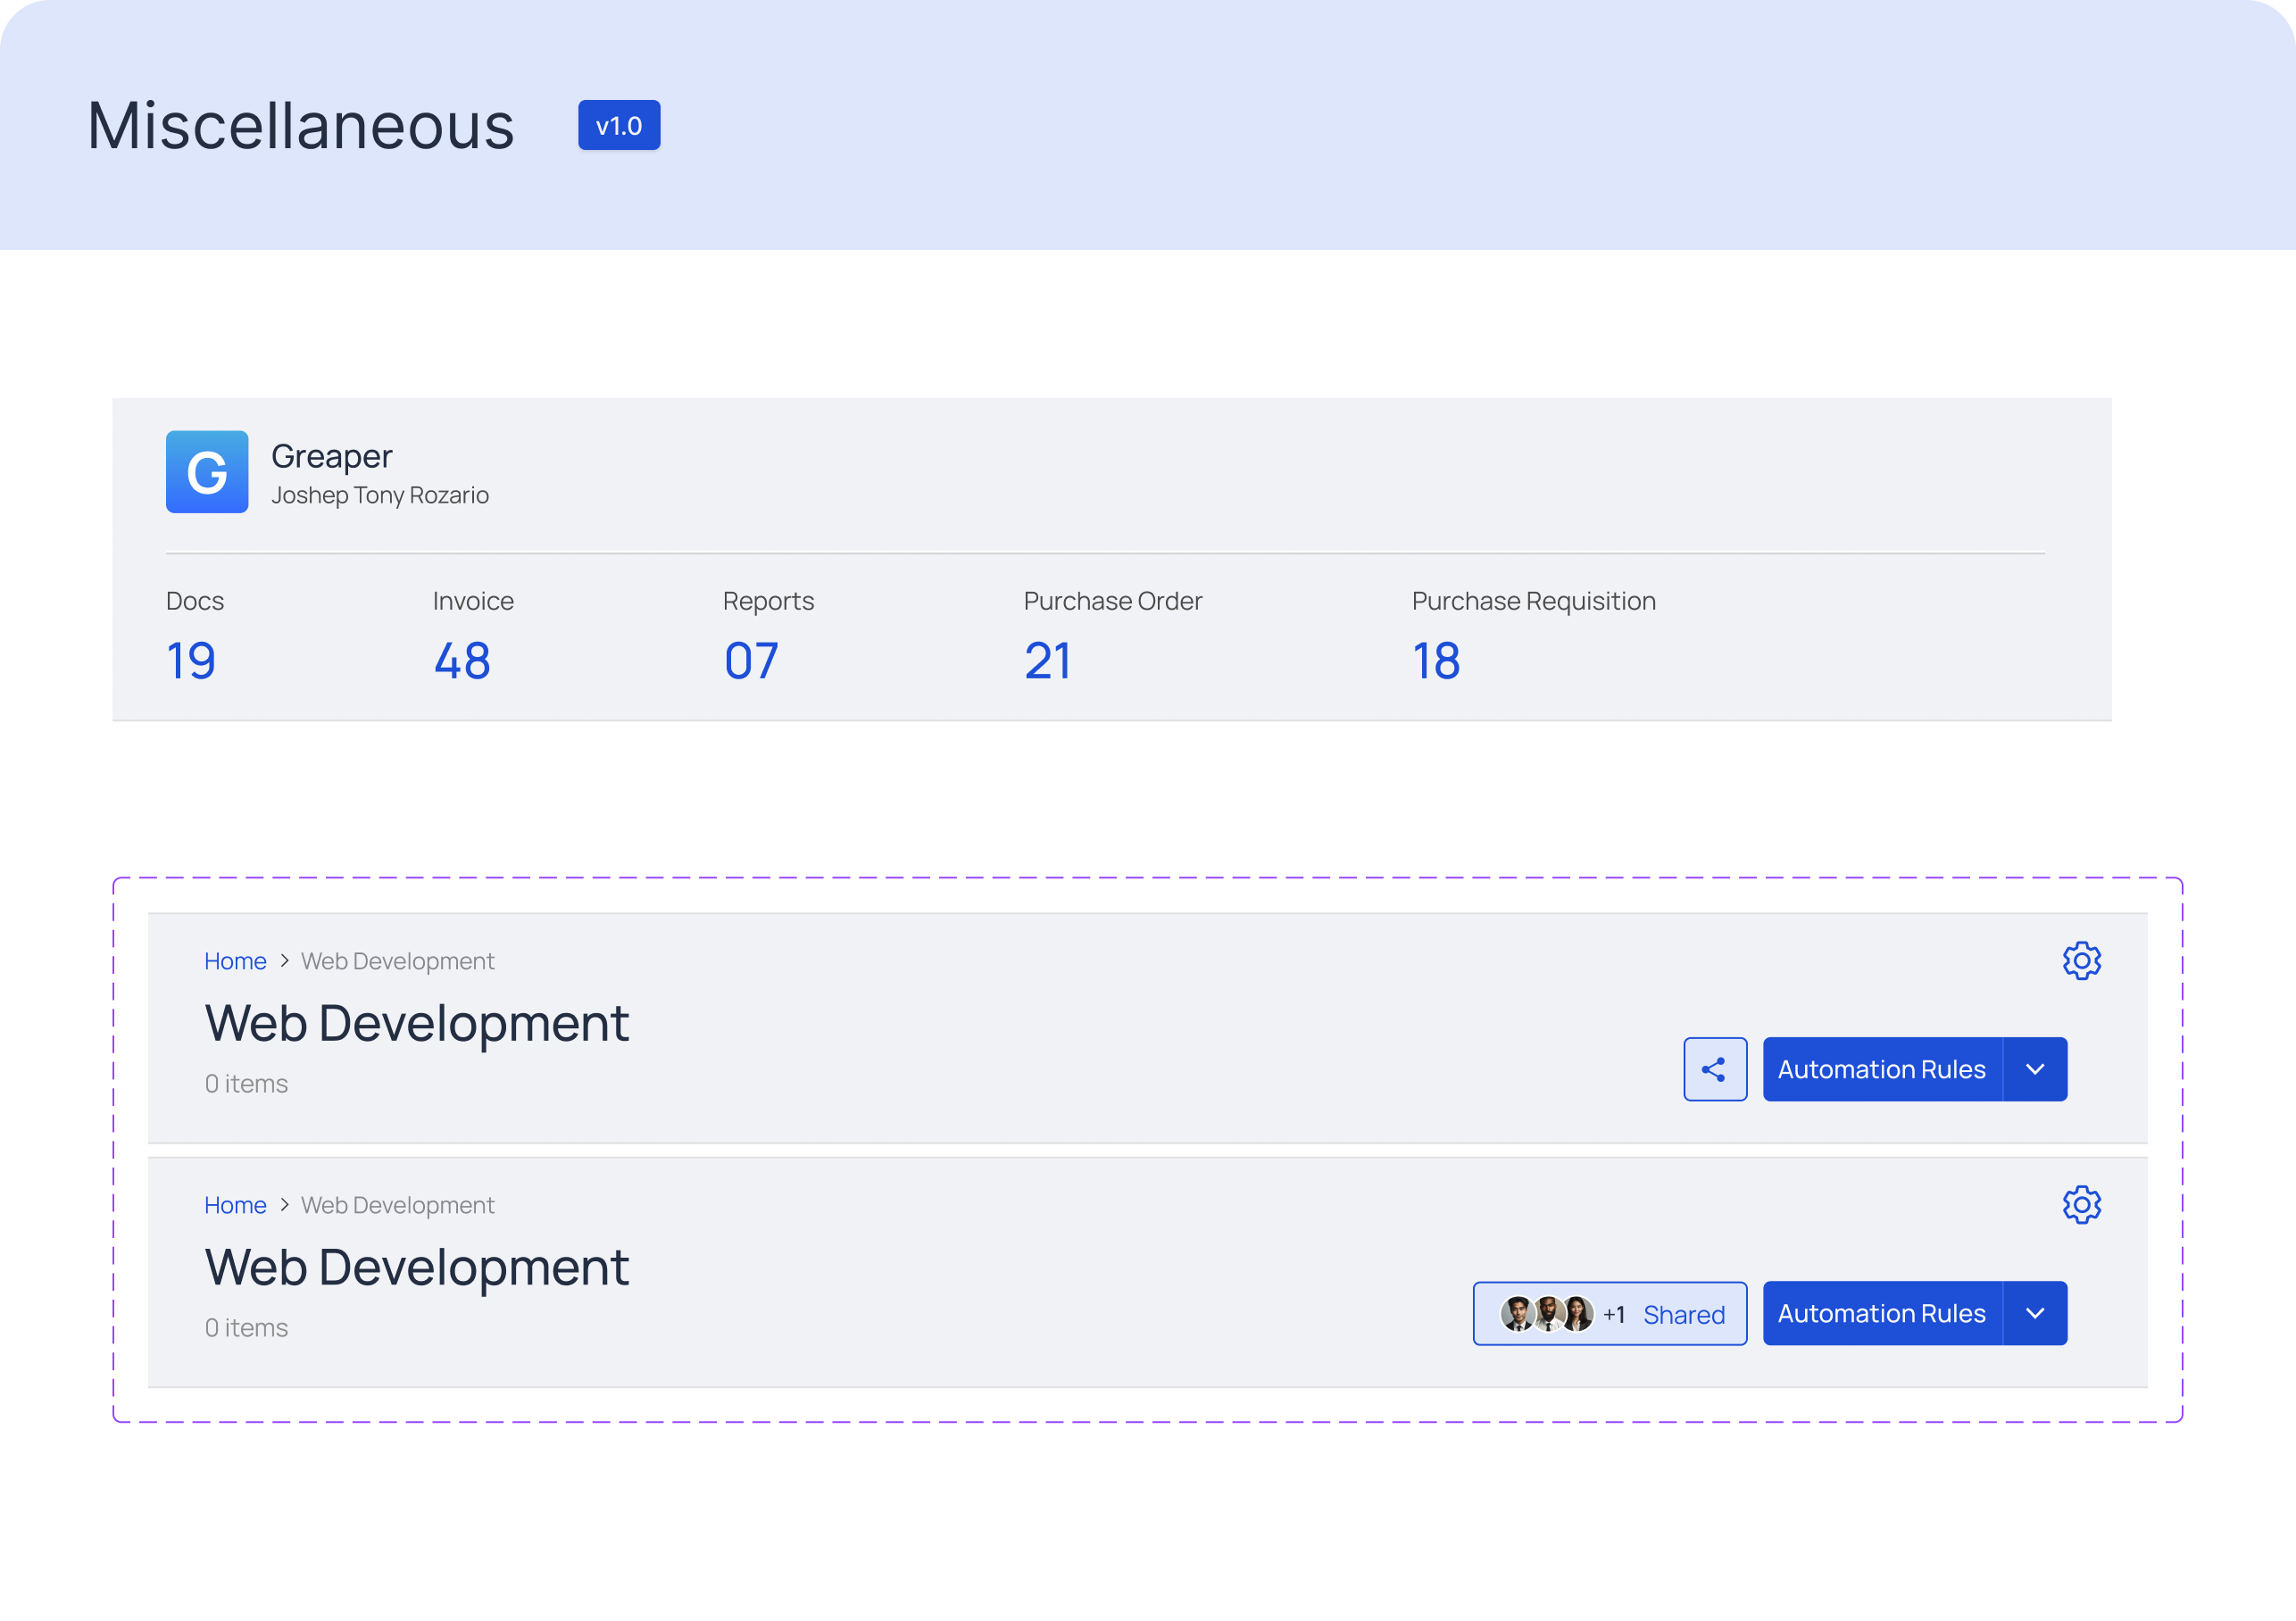
Task: Select the Invoice count 48
Action: click(x=462, y=661)
